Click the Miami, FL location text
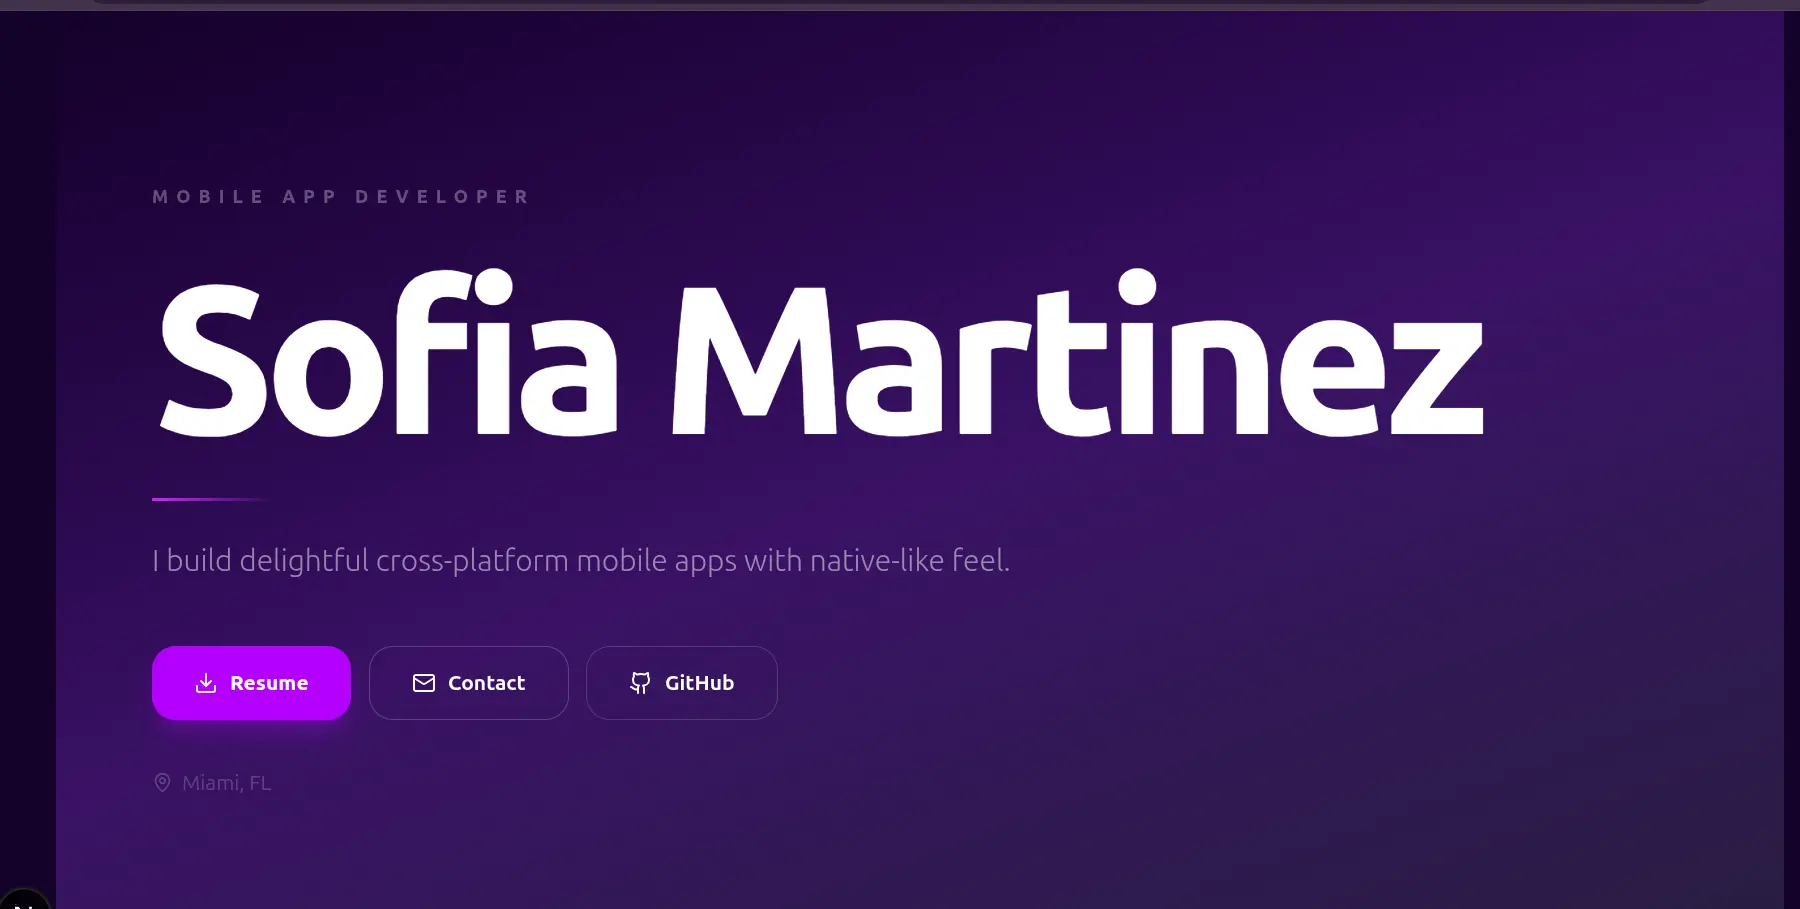Image resolution: width=1800 pixels, height=909 pixels. point(226,783)
